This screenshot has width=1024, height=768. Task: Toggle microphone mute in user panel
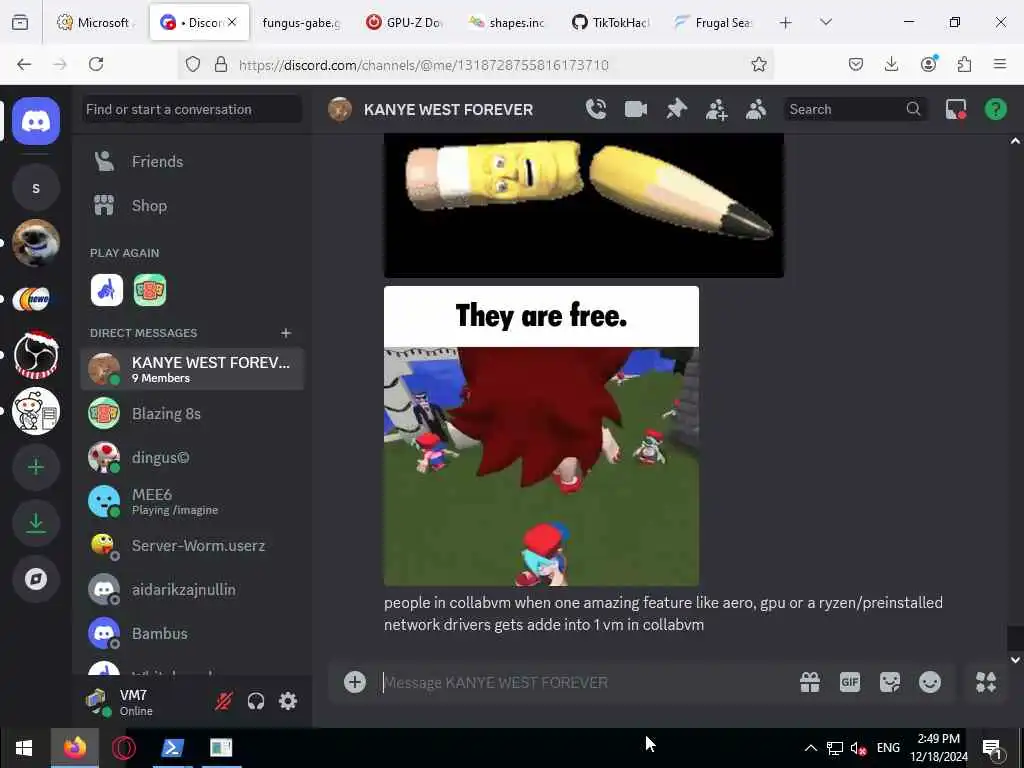coord(223,701)
